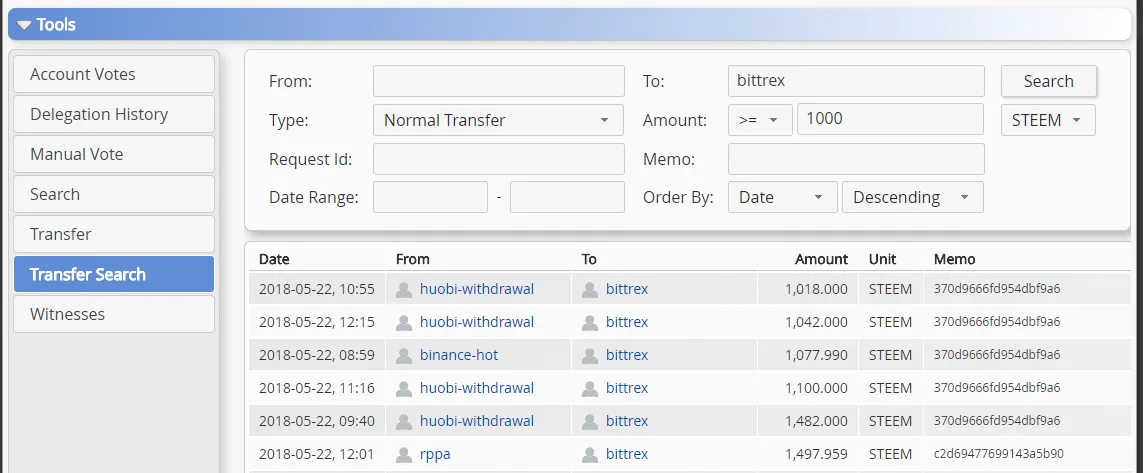Focus the Request Id field
The height and width of the screenshot is (473, 1143).
pyautogui.click(x=499, y=159)
